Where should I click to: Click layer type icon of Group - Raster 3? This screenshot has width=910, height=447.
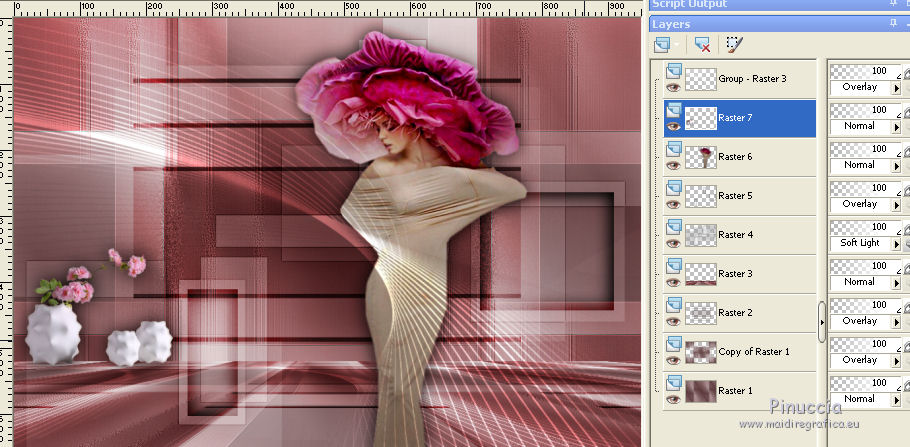(673, 70)
